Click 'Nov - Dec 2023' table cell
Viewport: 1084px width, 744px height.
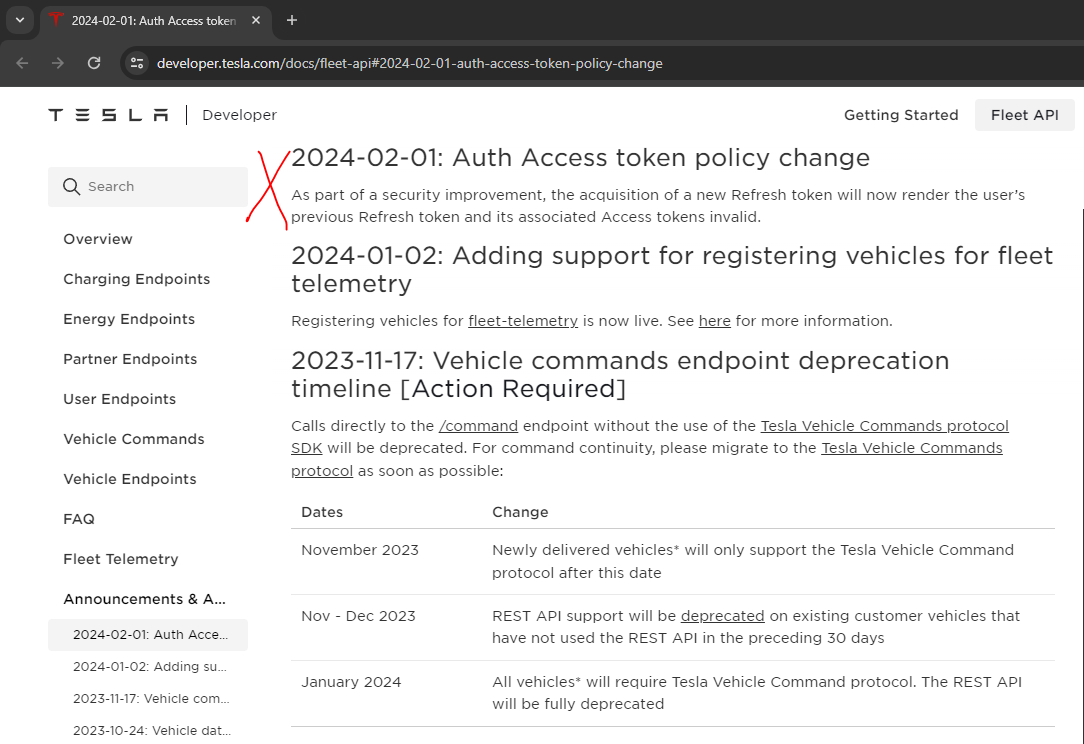point(358,616)
